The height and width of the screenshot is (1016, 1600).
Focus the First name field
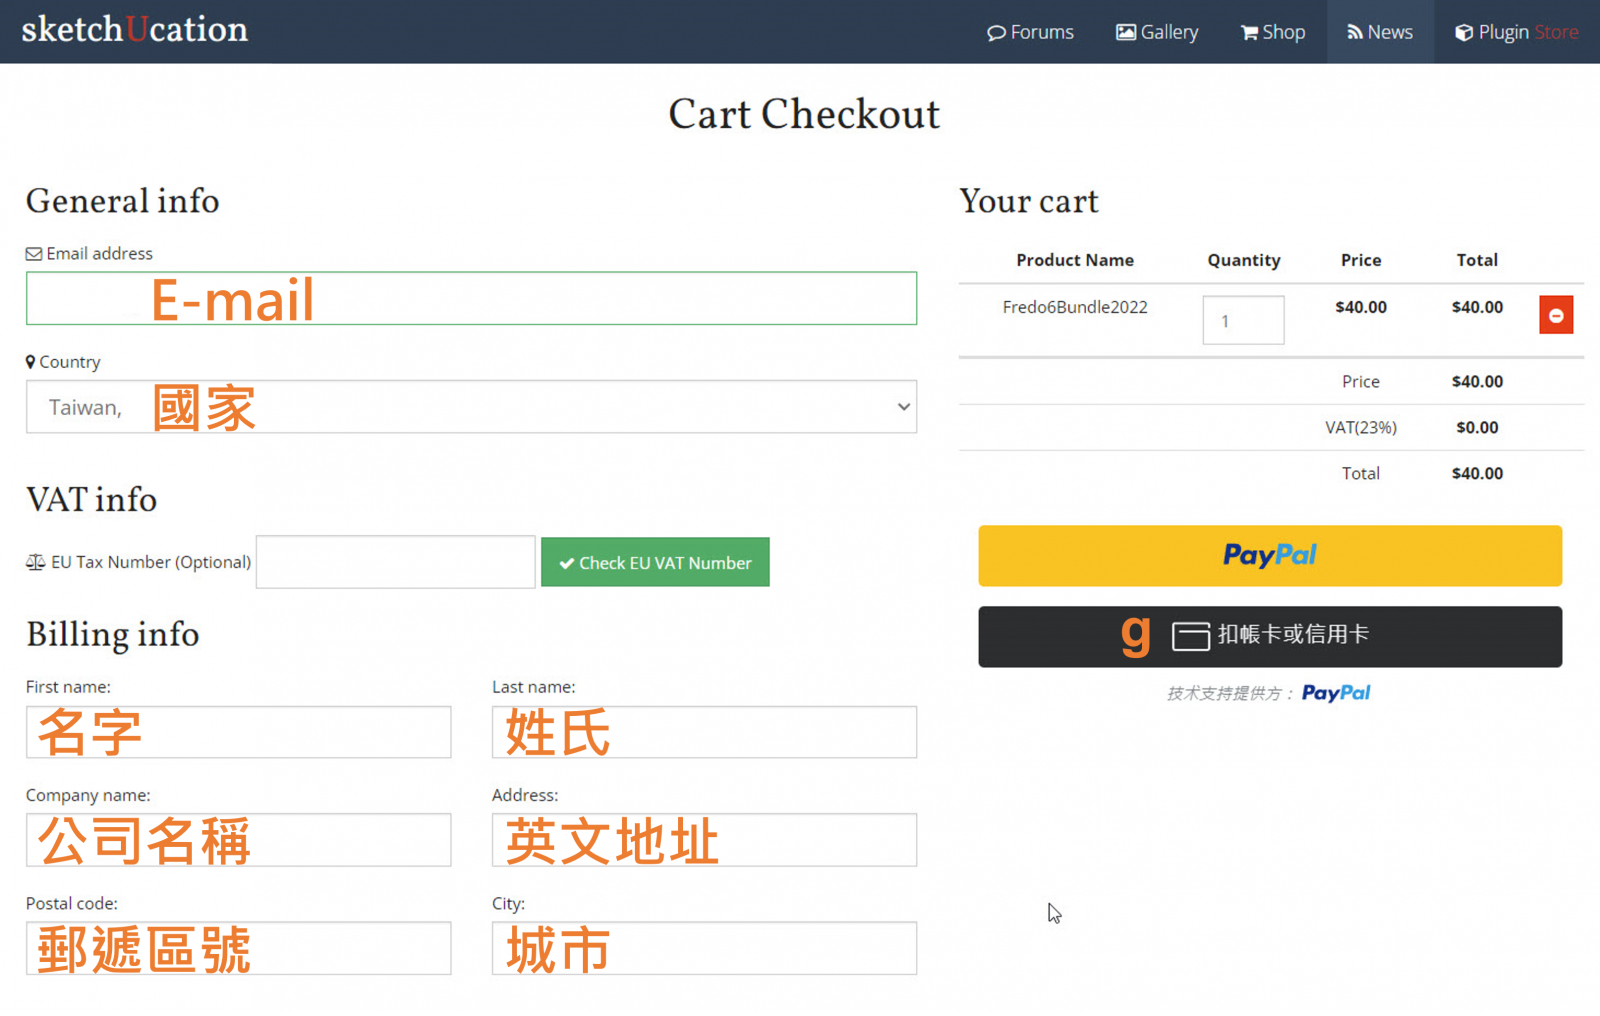(x=238, y=732)
